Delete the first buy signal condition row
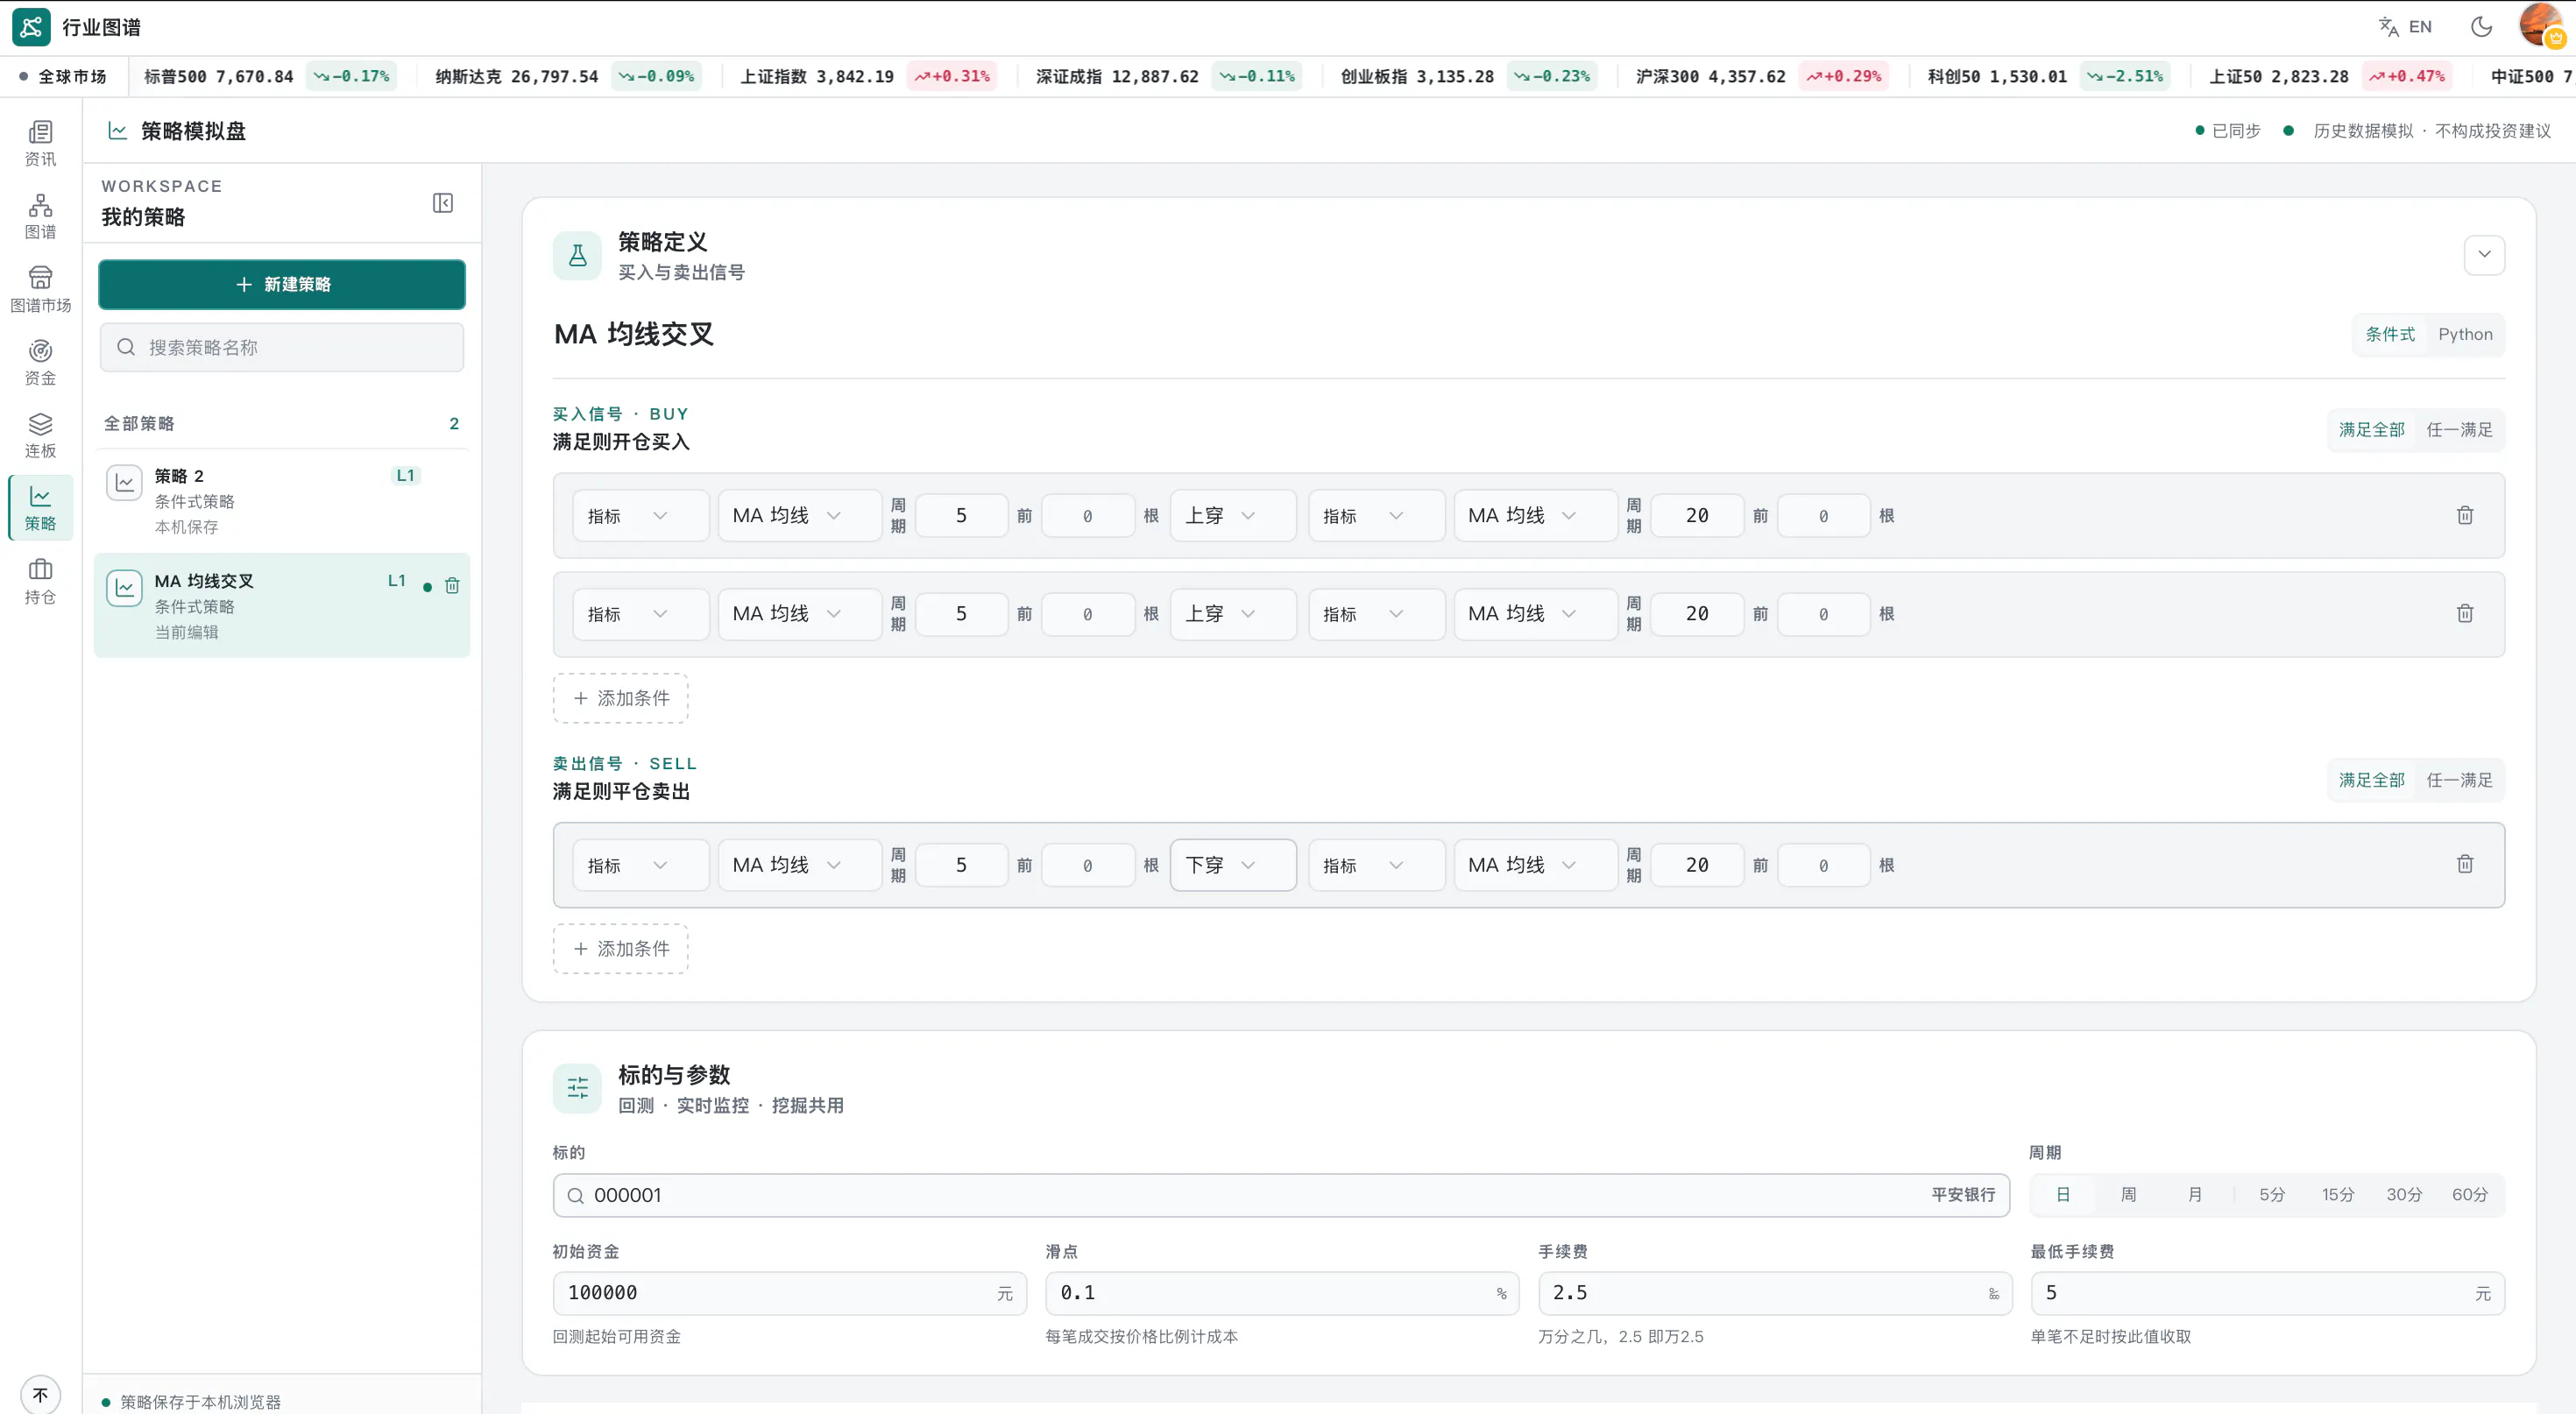The height and width of the screenshot is (1414, 2576). pos(2465,515)
